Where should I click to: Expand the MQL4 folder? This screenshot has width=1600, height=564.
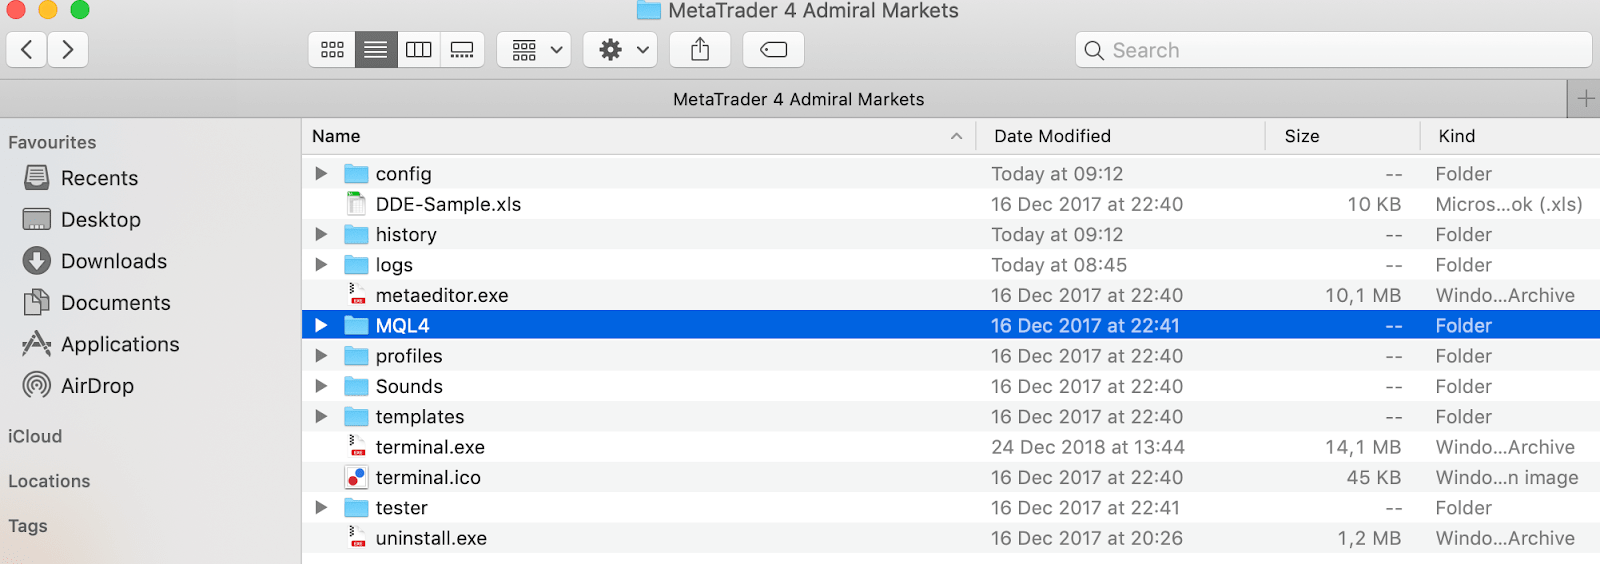(x=321, y=325)
